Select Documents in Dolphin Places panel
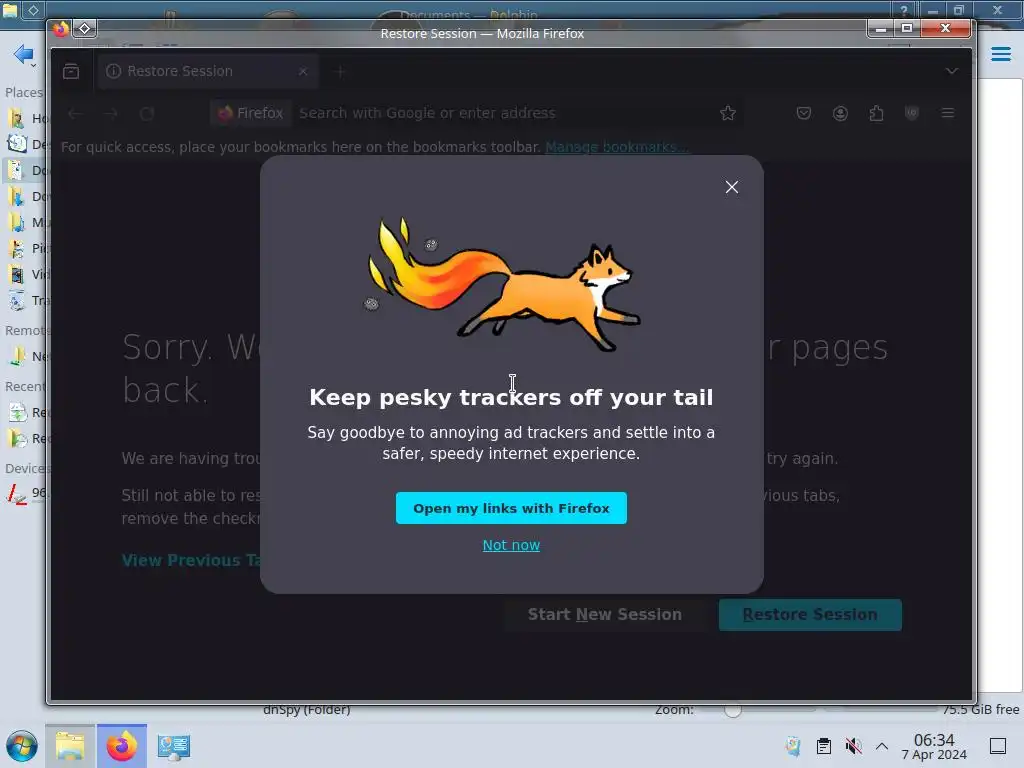The width and height of the screenshot is (1024, 768). pyautogui.click(x=25, y=170)
